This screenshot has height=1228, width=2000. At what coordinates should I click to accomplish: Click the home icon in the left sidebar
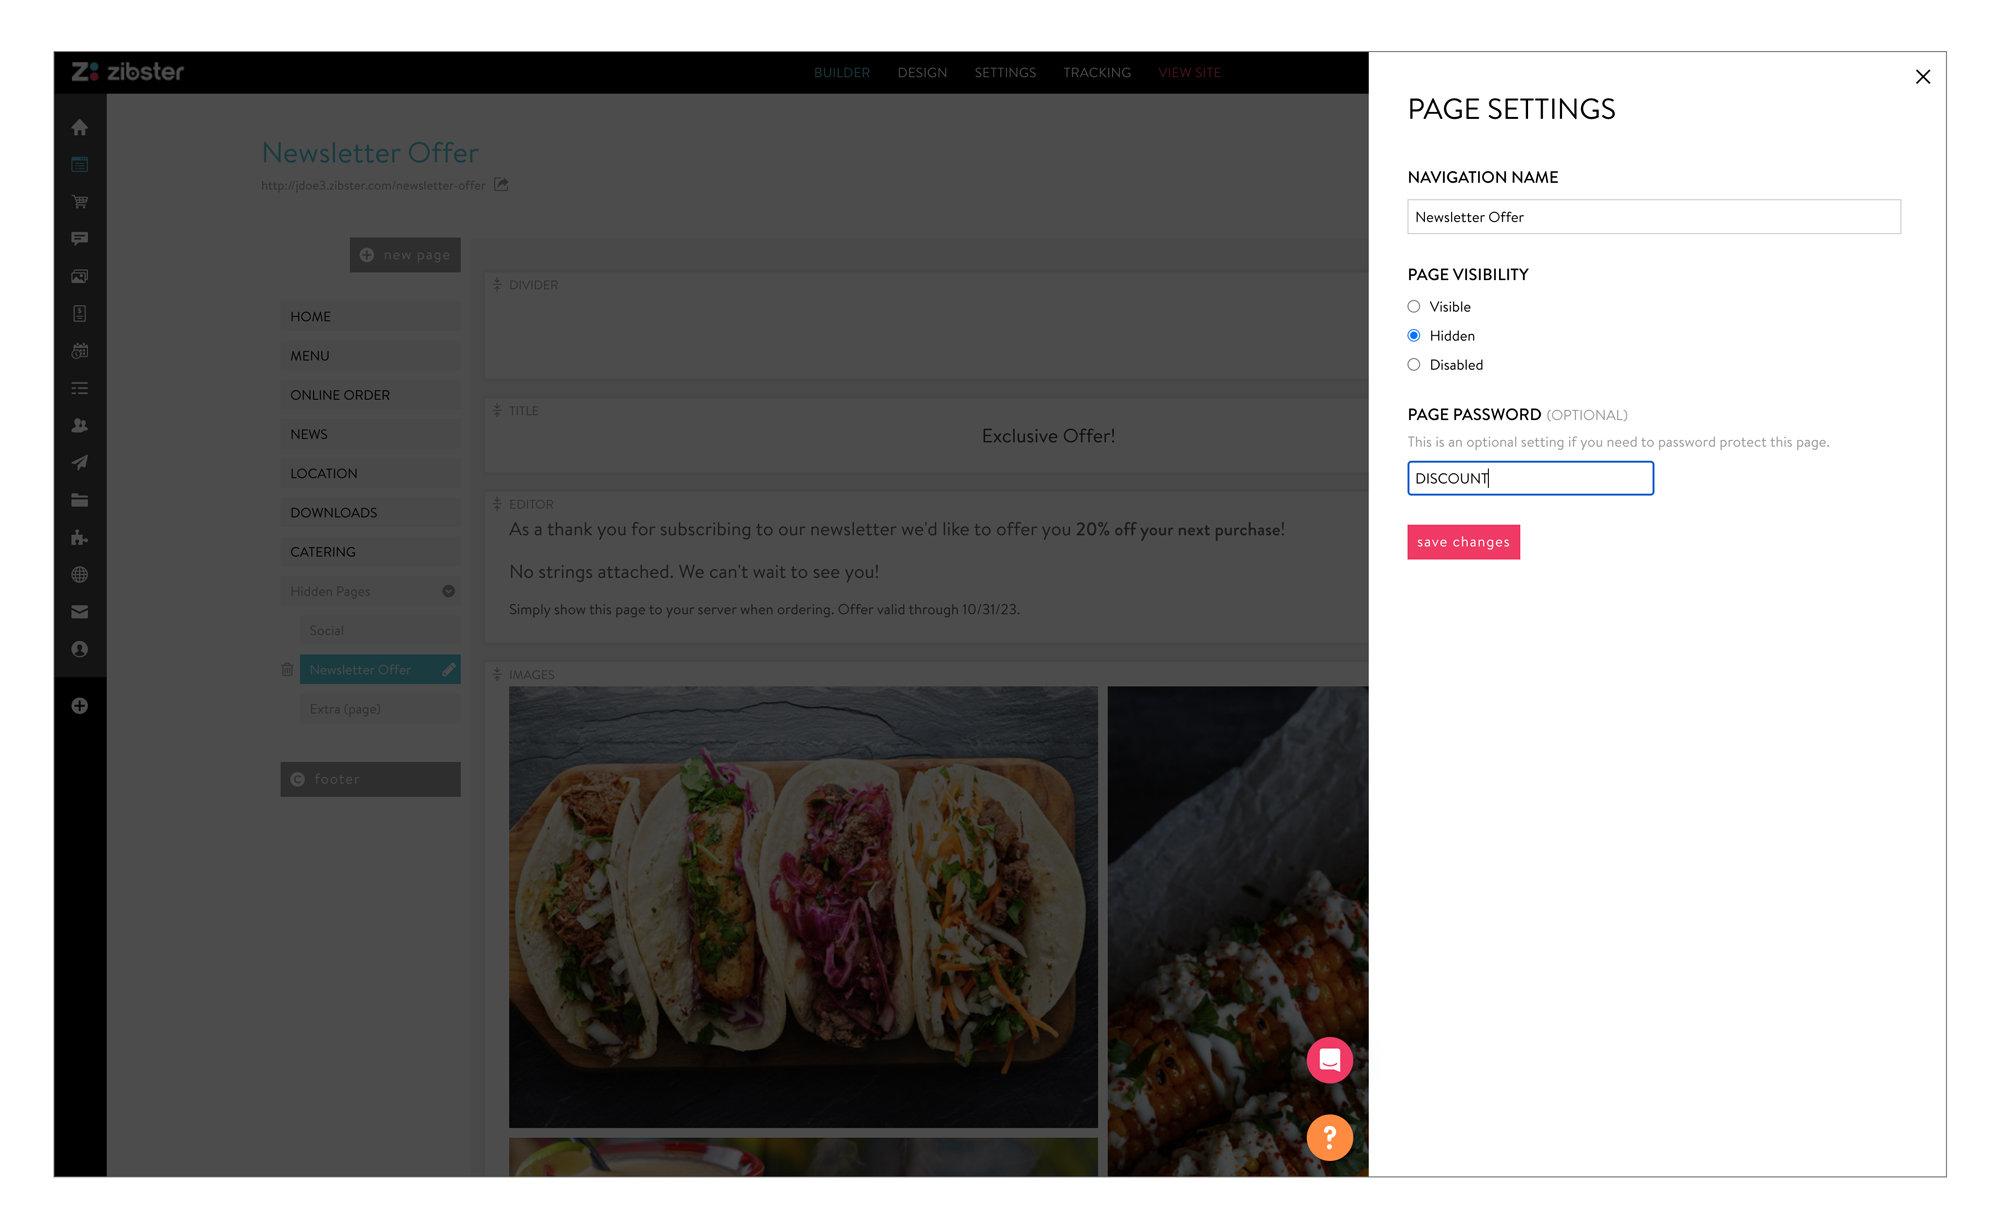pyautogui.click(x=80, y=127)
